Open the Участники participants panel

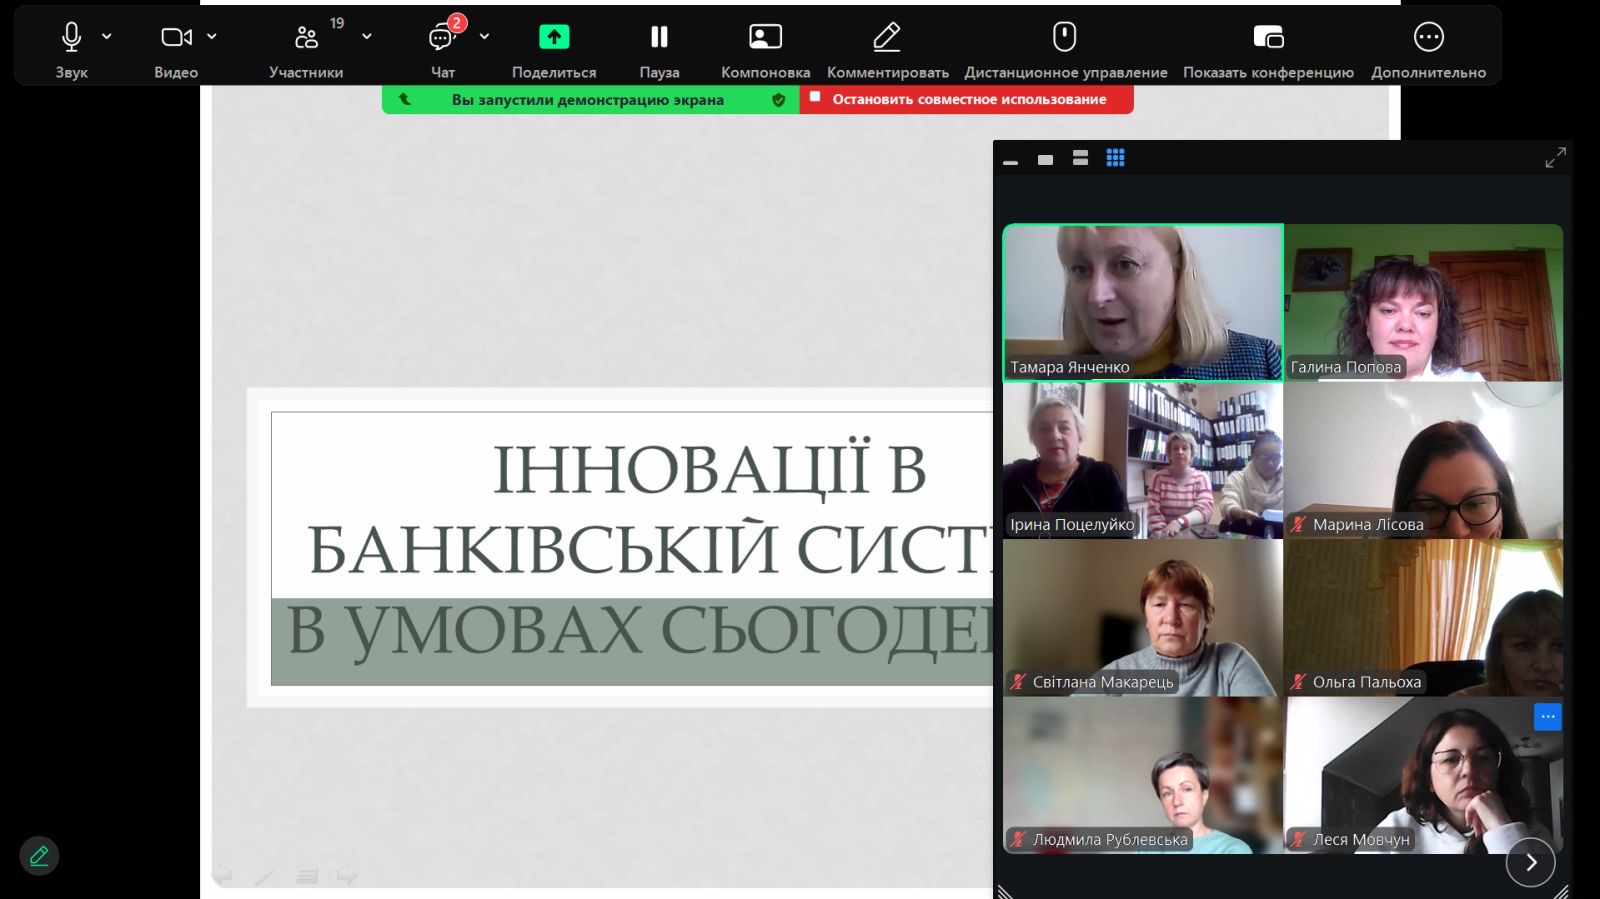(x=306, y=38)
